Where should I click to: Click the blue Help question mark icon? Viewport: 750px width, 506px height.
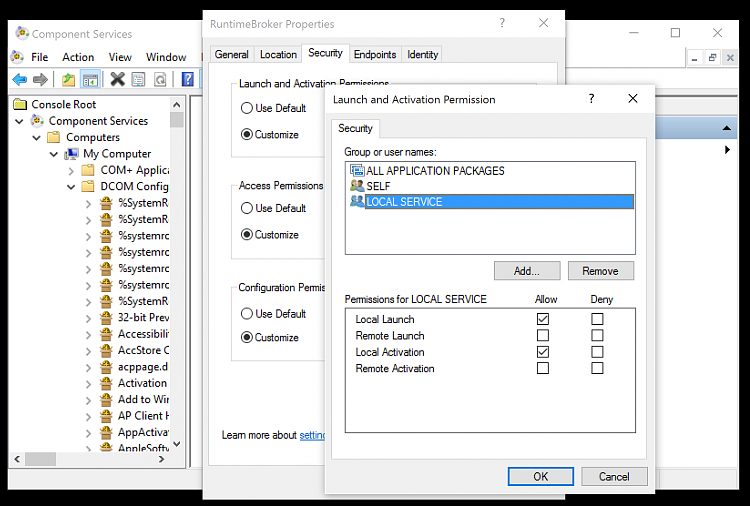tap(188, 79)
